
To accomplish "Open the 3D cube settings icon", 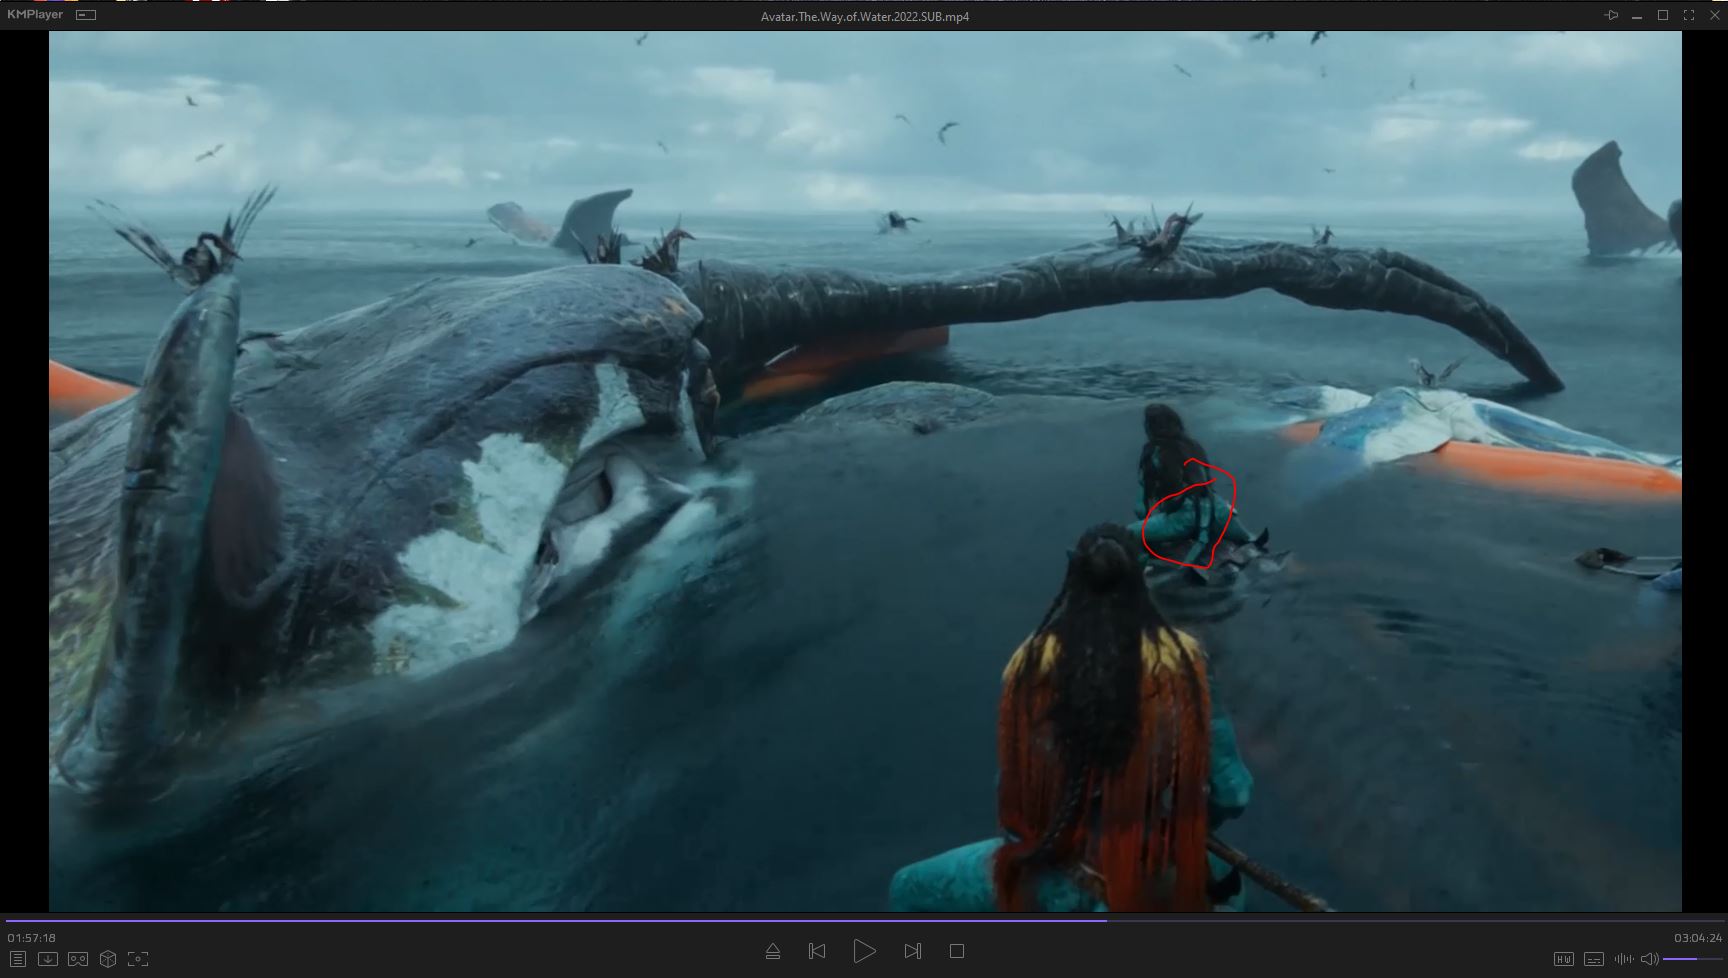I will [x=108, y=959].
